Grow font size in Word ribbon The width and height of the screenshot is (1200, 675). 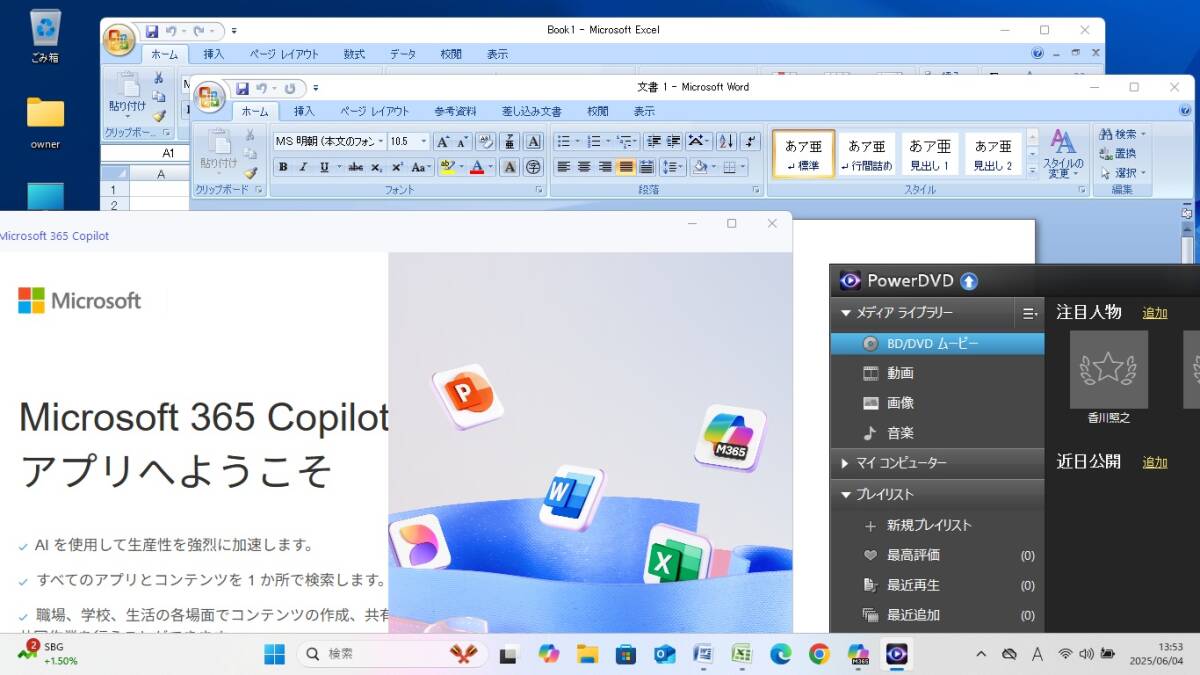[x=443, y=142]
